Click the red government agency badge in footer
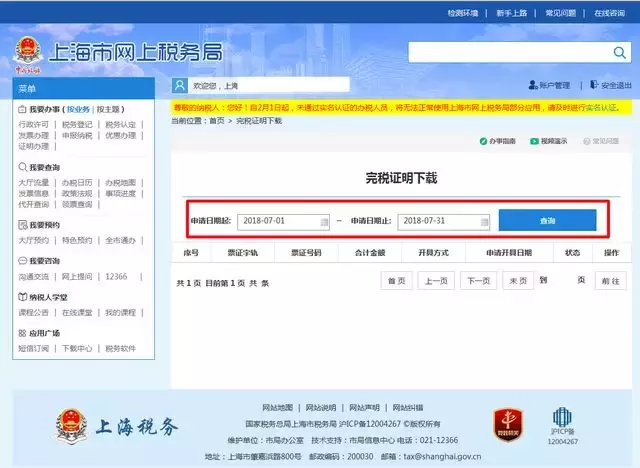The image size is (640, 468). coord(508,424)
